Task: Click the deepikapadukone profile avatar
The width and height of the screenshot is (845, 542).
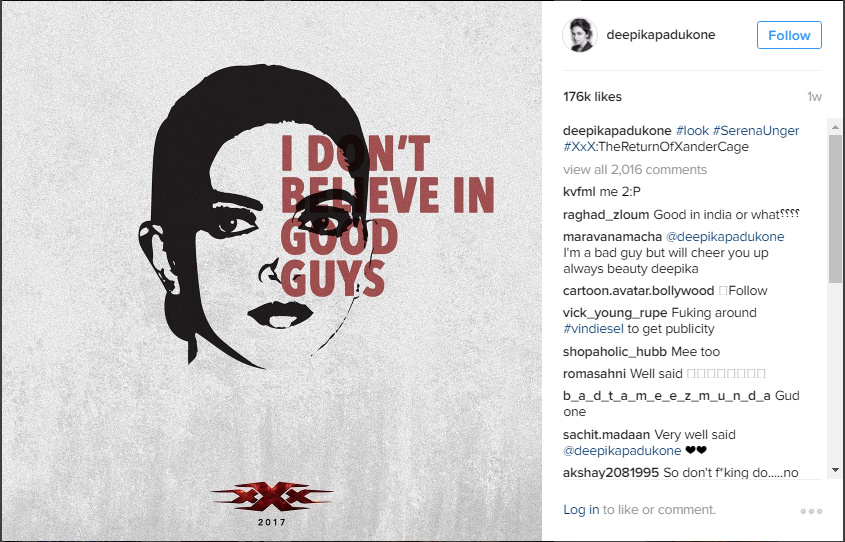Action: pyautogui.click(x=580, y=35)
